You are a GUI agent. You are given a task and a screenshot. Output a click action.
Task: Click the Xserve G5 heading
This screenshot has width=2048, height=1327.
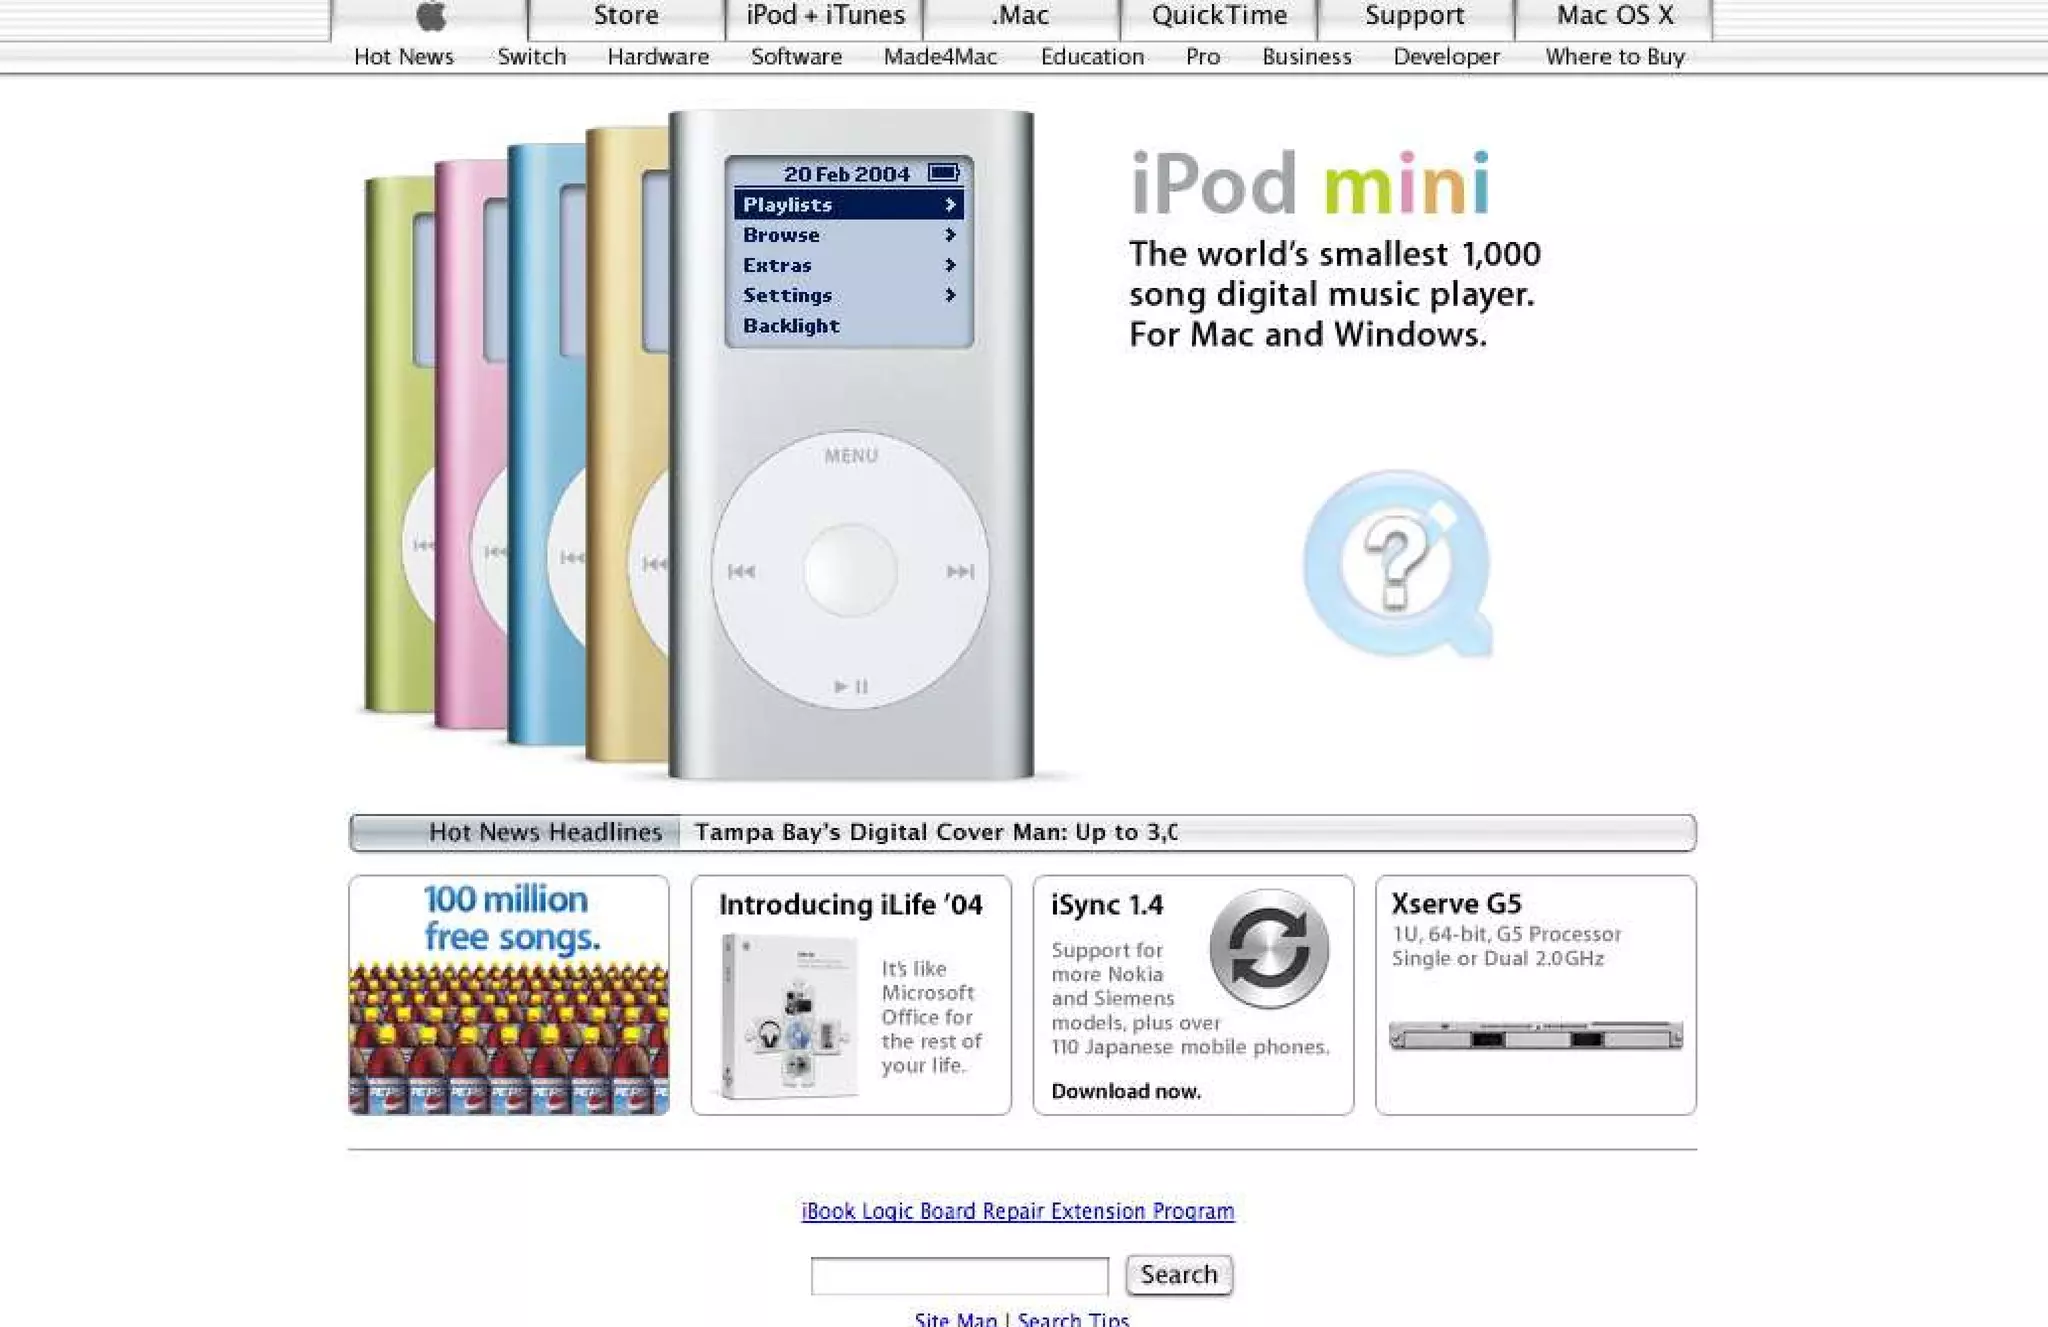coord(1457,904)
